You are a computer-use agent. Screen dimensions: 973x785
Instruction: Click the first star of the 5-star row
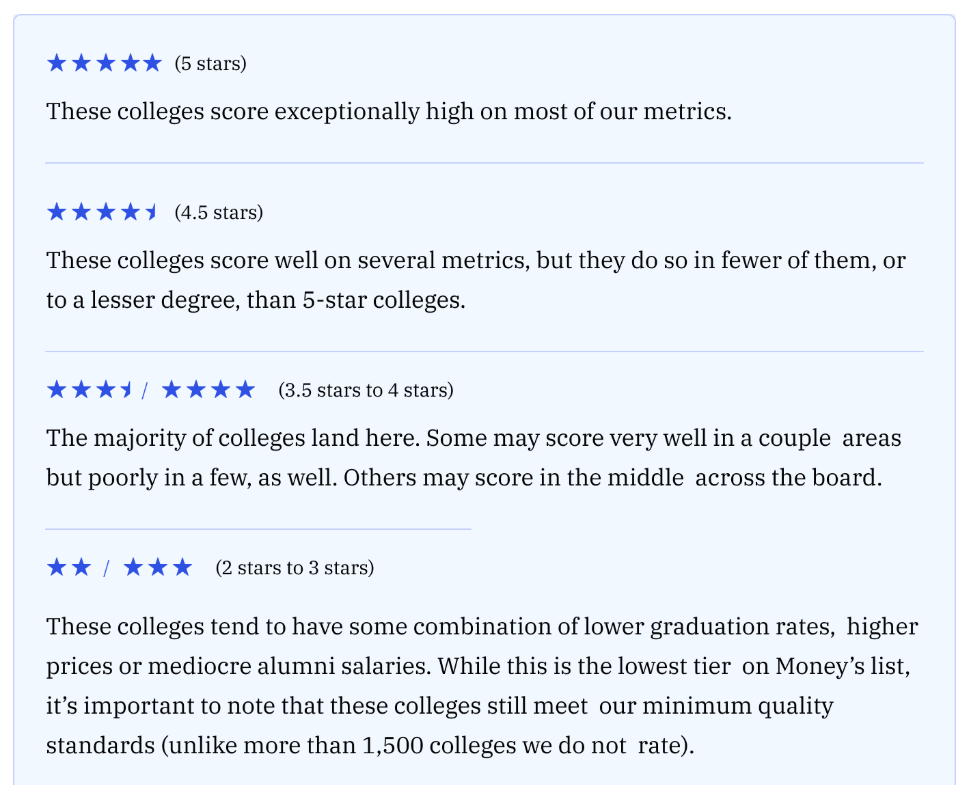pyautogui.click(x=56, y=63)
